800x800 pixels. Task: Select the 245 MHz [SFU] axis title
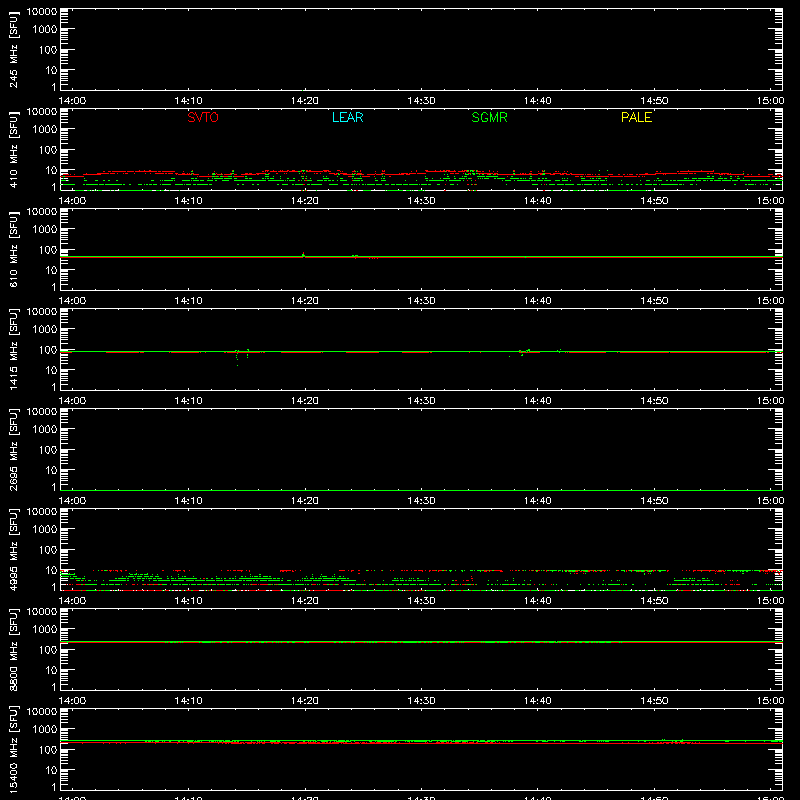[14, 50]
